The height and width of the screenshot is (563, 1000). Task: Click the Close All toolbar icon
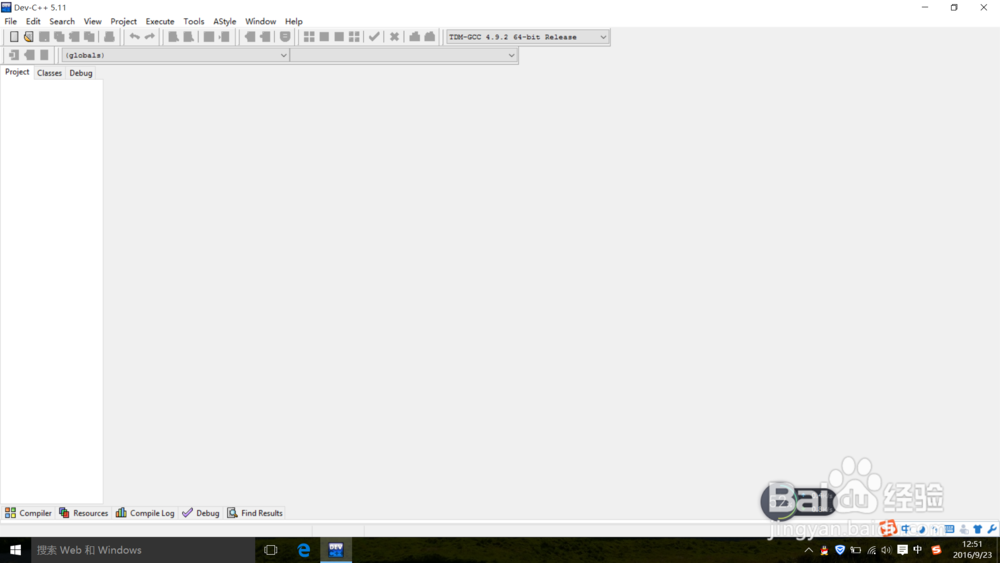[90, 37]
